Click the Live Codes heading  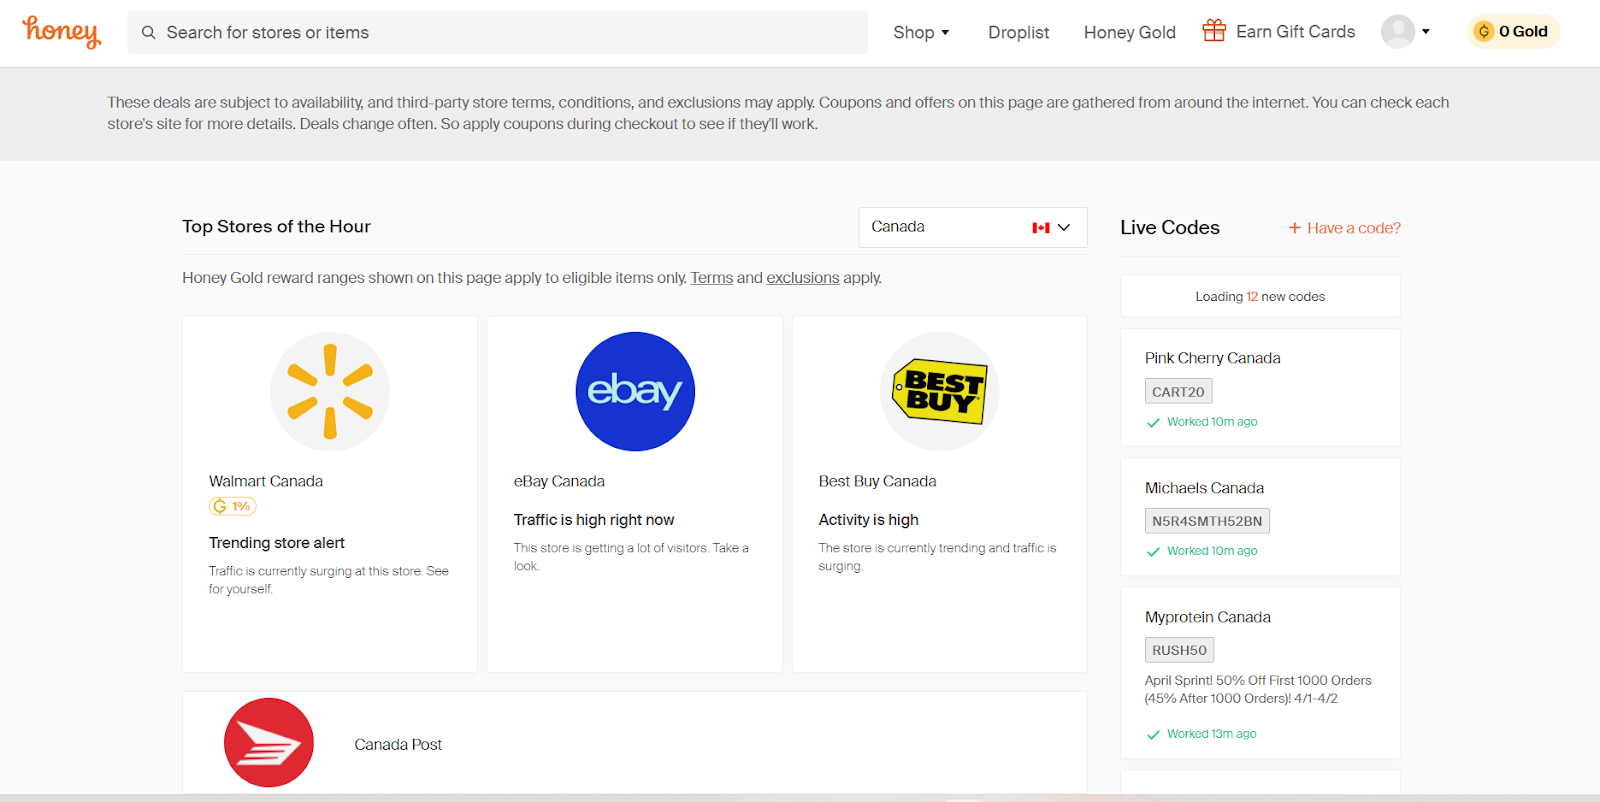[x=1170, y=228]
